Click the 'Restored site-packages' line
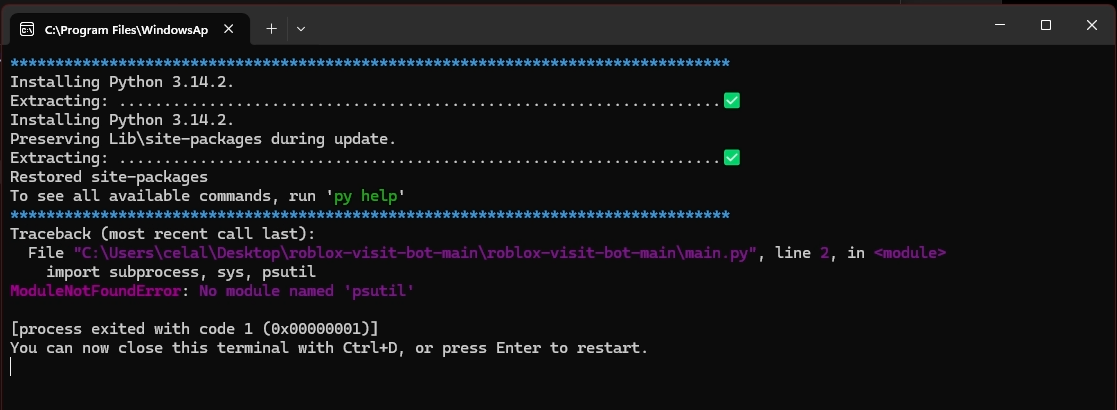This screenshot has height=410, width=1117. tap(109, 177)
